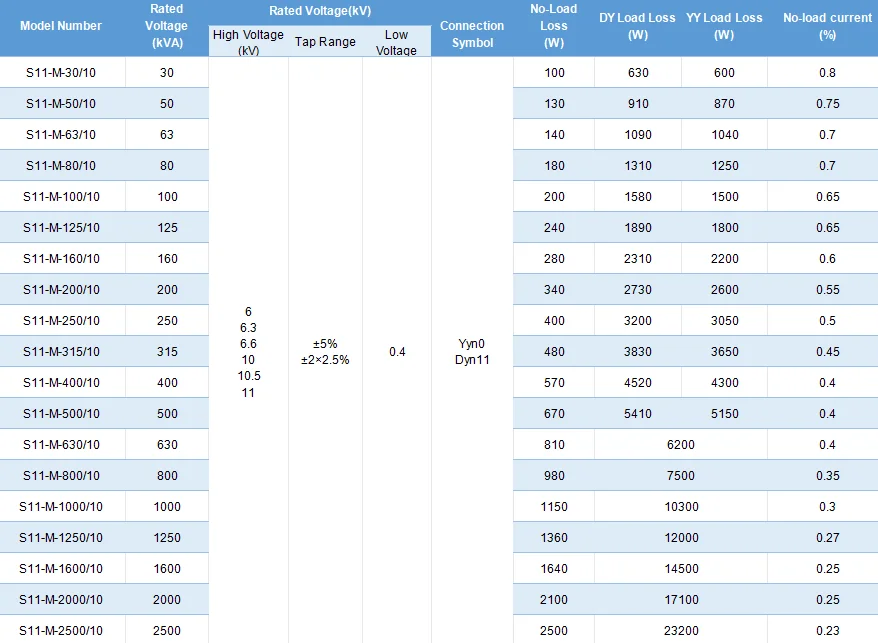Select merged load loss value 7500
Viewport: 878px width, 643px height.
[x=681, y=476]
